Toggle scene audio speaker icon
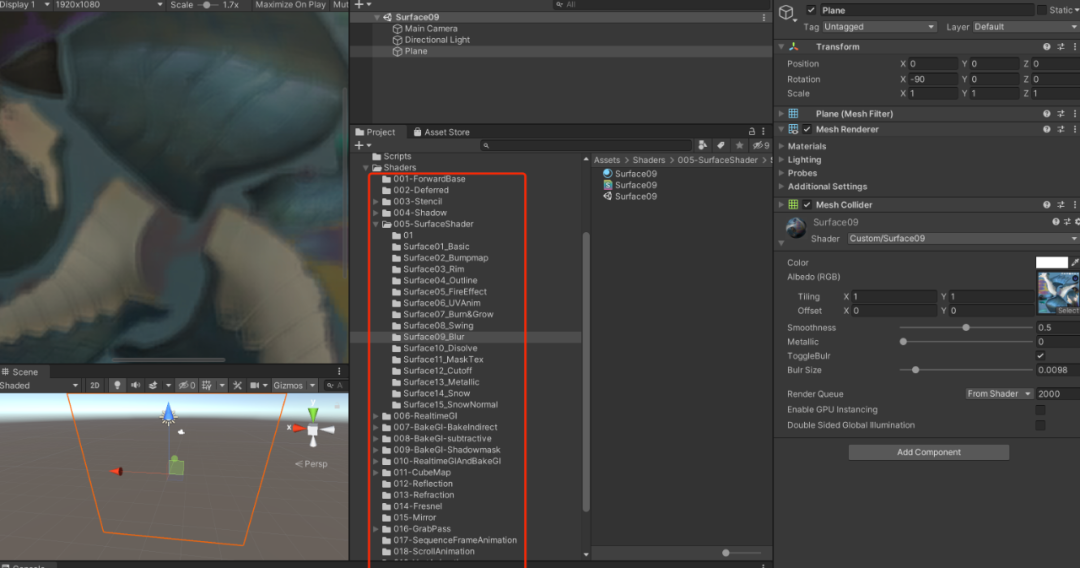This screenshot has width=1080, height=568. pyautogui.click(x=135, y=386)
